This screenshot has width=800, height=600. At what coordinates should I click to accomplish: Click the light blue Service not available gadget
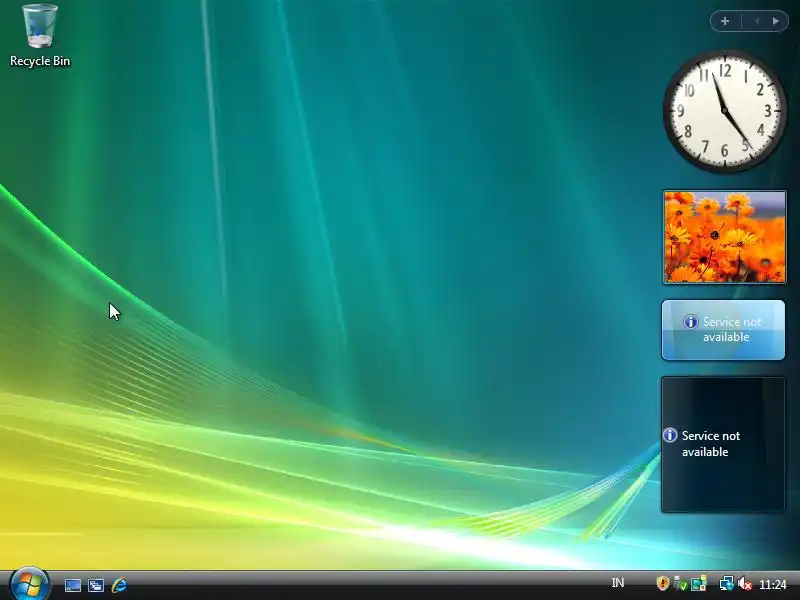click(723, 330)
